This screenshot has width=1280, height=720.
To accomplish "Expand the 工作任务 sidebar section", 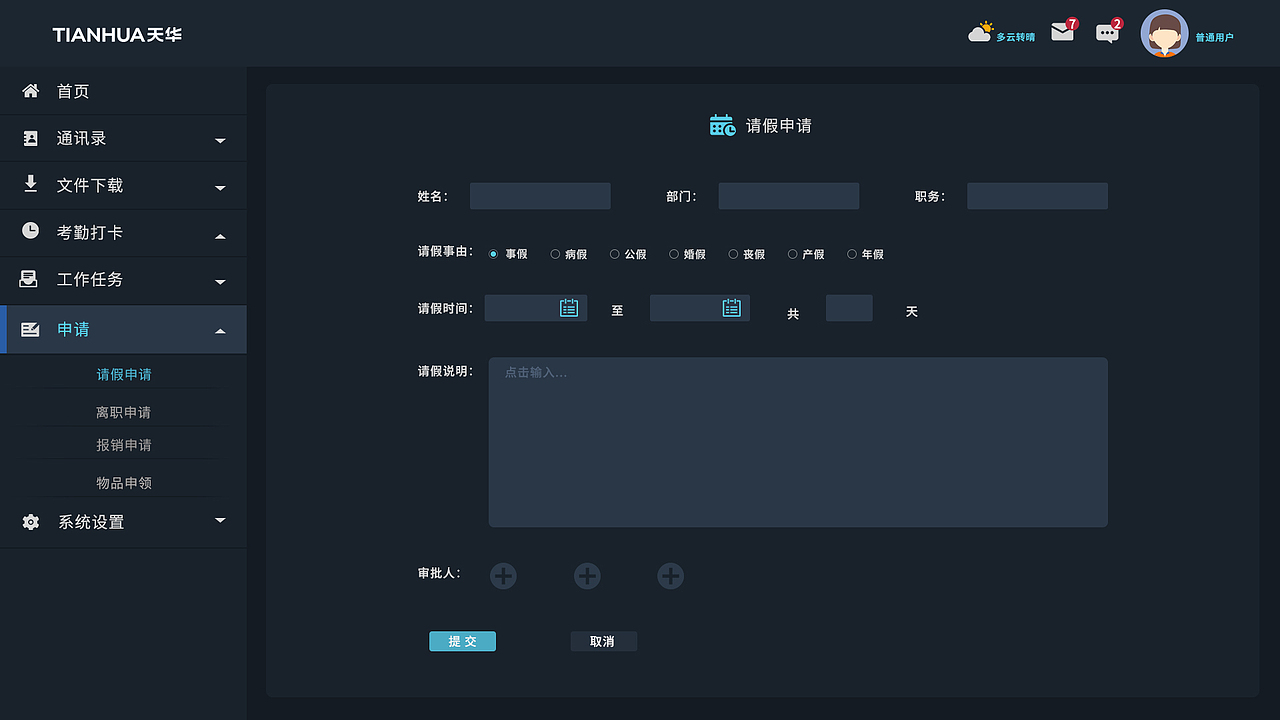I will (219, 281).
